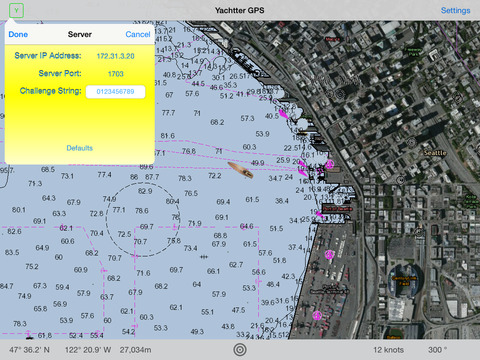The image size is (480, 360).
Task: Tap the green Y server icon
Action: (x=16, y=11)
